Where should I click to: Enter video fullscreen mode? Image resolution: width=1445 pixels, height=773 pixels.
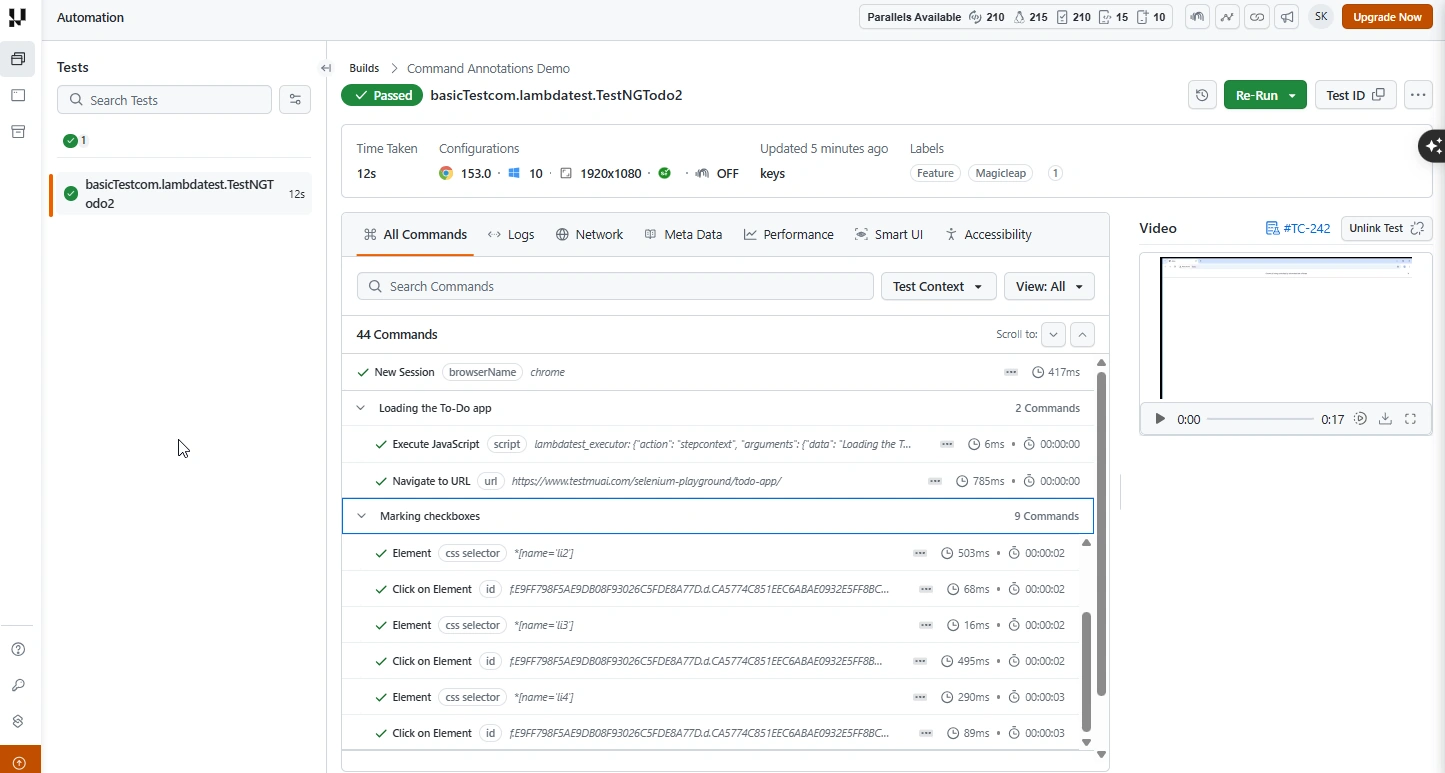pyautogui.click(x=1411, y=419)
